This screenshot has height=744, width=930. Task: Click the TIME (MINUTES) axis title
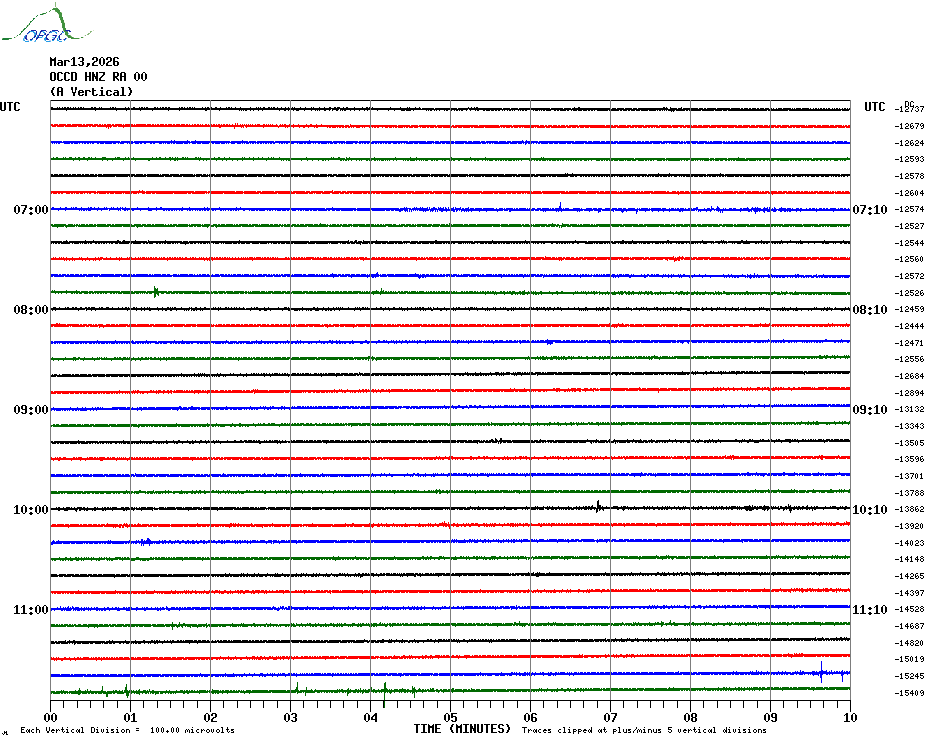[462, 729]
